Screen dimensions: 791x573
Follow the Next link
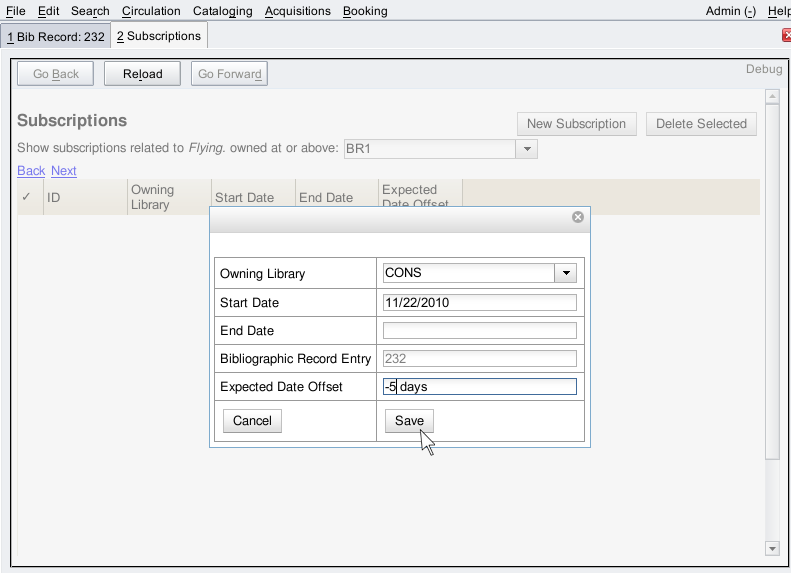(x=64, y=171)
